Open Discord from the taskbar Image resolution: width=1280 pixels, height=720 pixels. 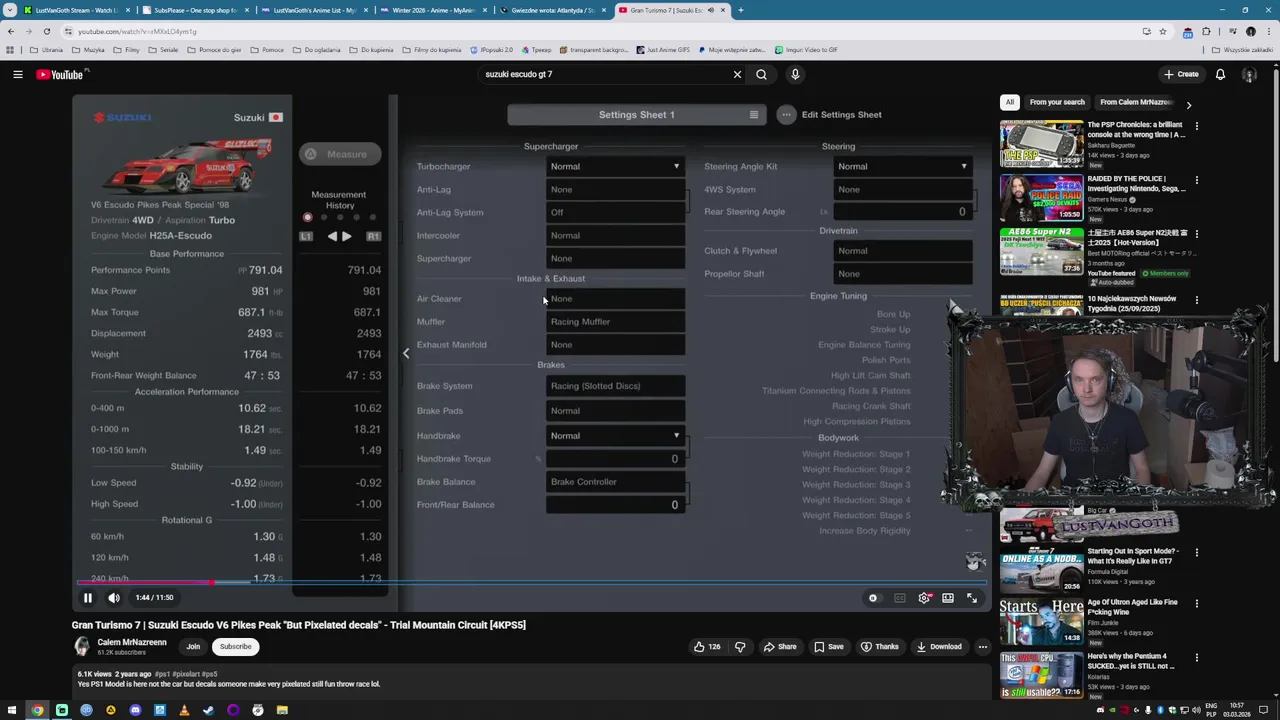[135, 710]
